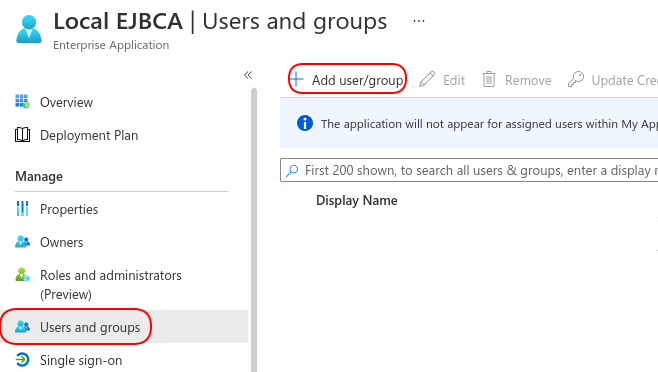658x372 pixels.
Task: Click the users and groups search field
Action: tap(469, 170)
